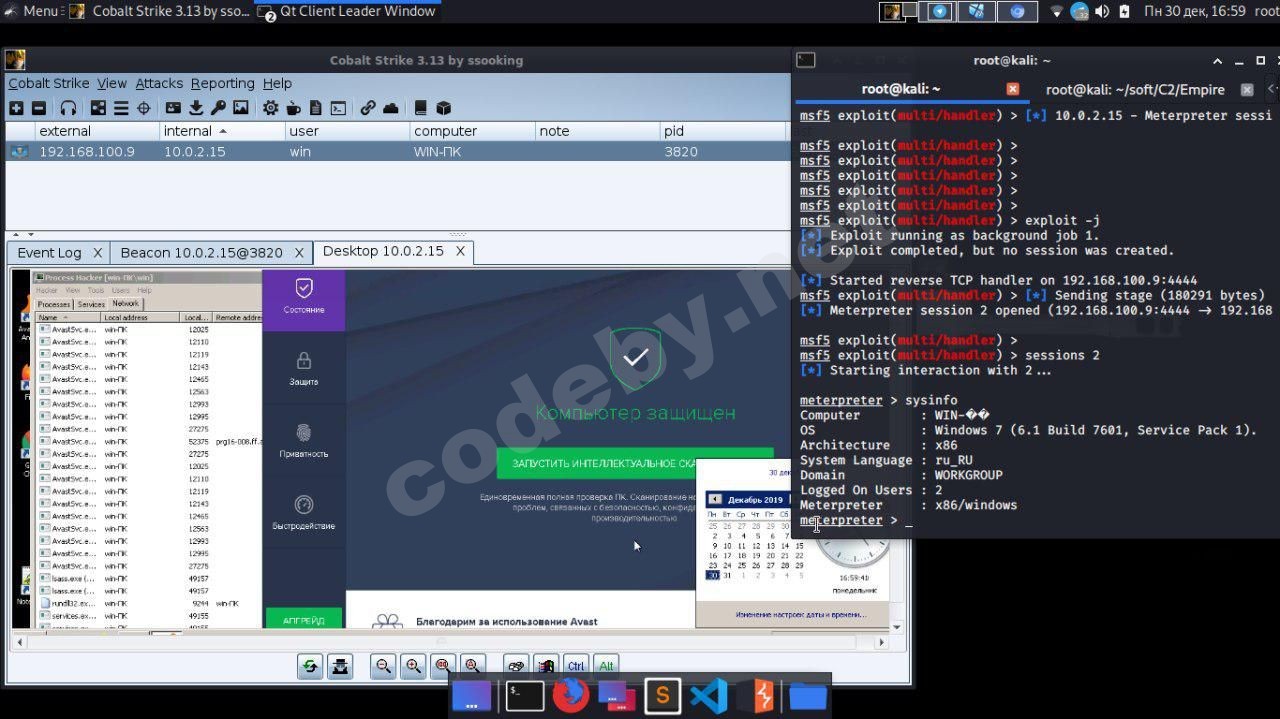This screenshot has height=719, width=1280.
Task: Open Listeners via headphones icon
Action: click(x=68, y=108)
